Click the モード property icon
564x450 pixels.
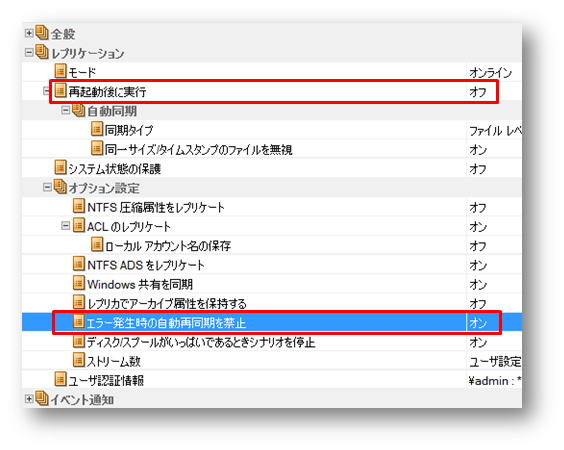[60, 71]
